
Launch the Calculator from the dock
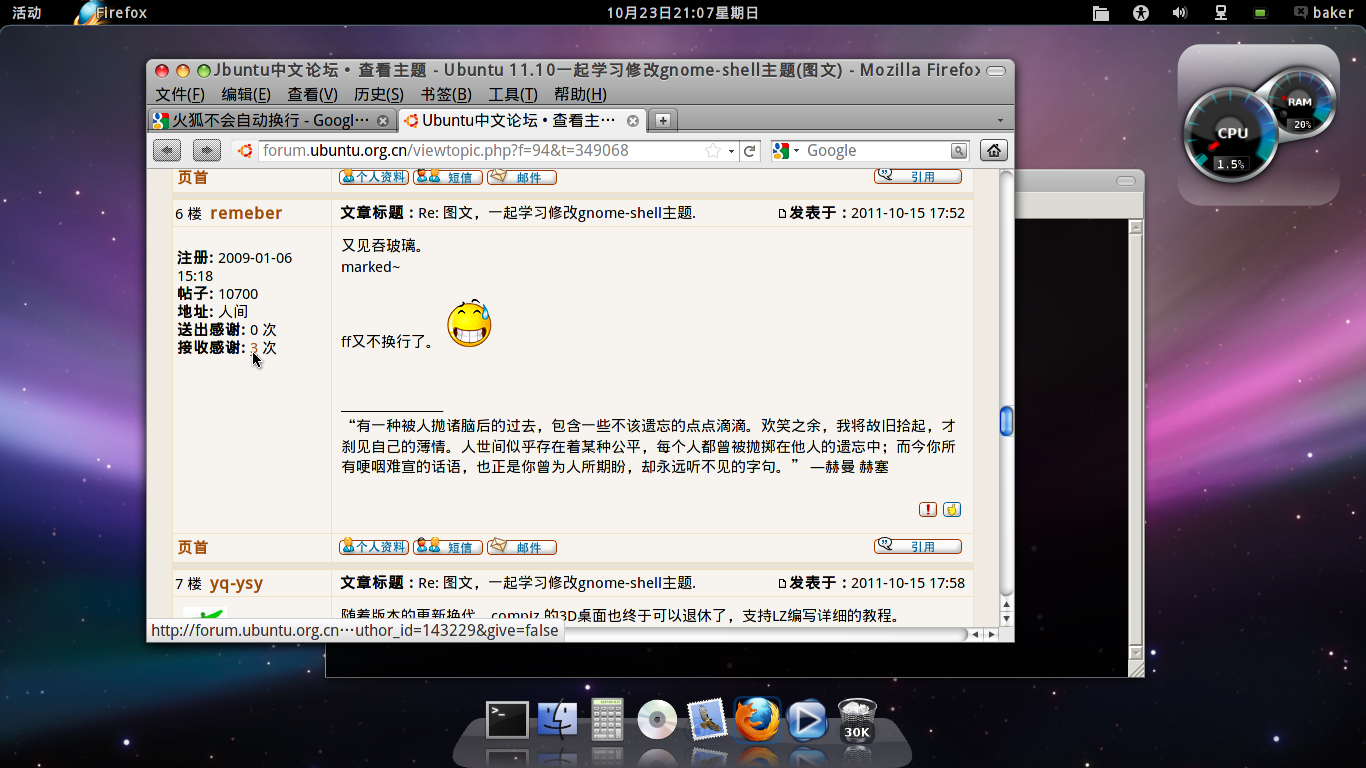[x=607, y=720]
